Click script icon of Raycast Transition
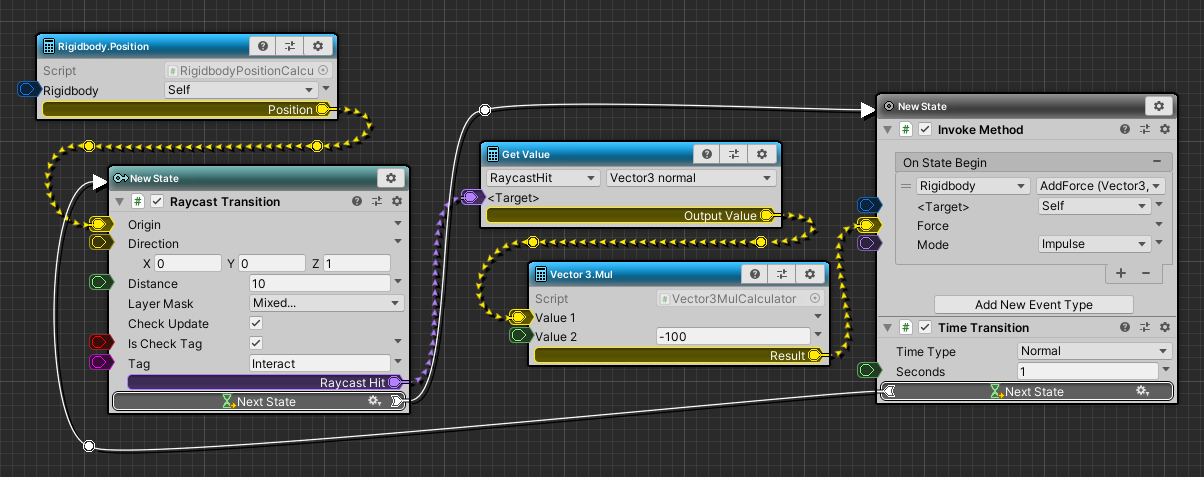The width and height of the screenshot is (1204, 477). (139, 201)
